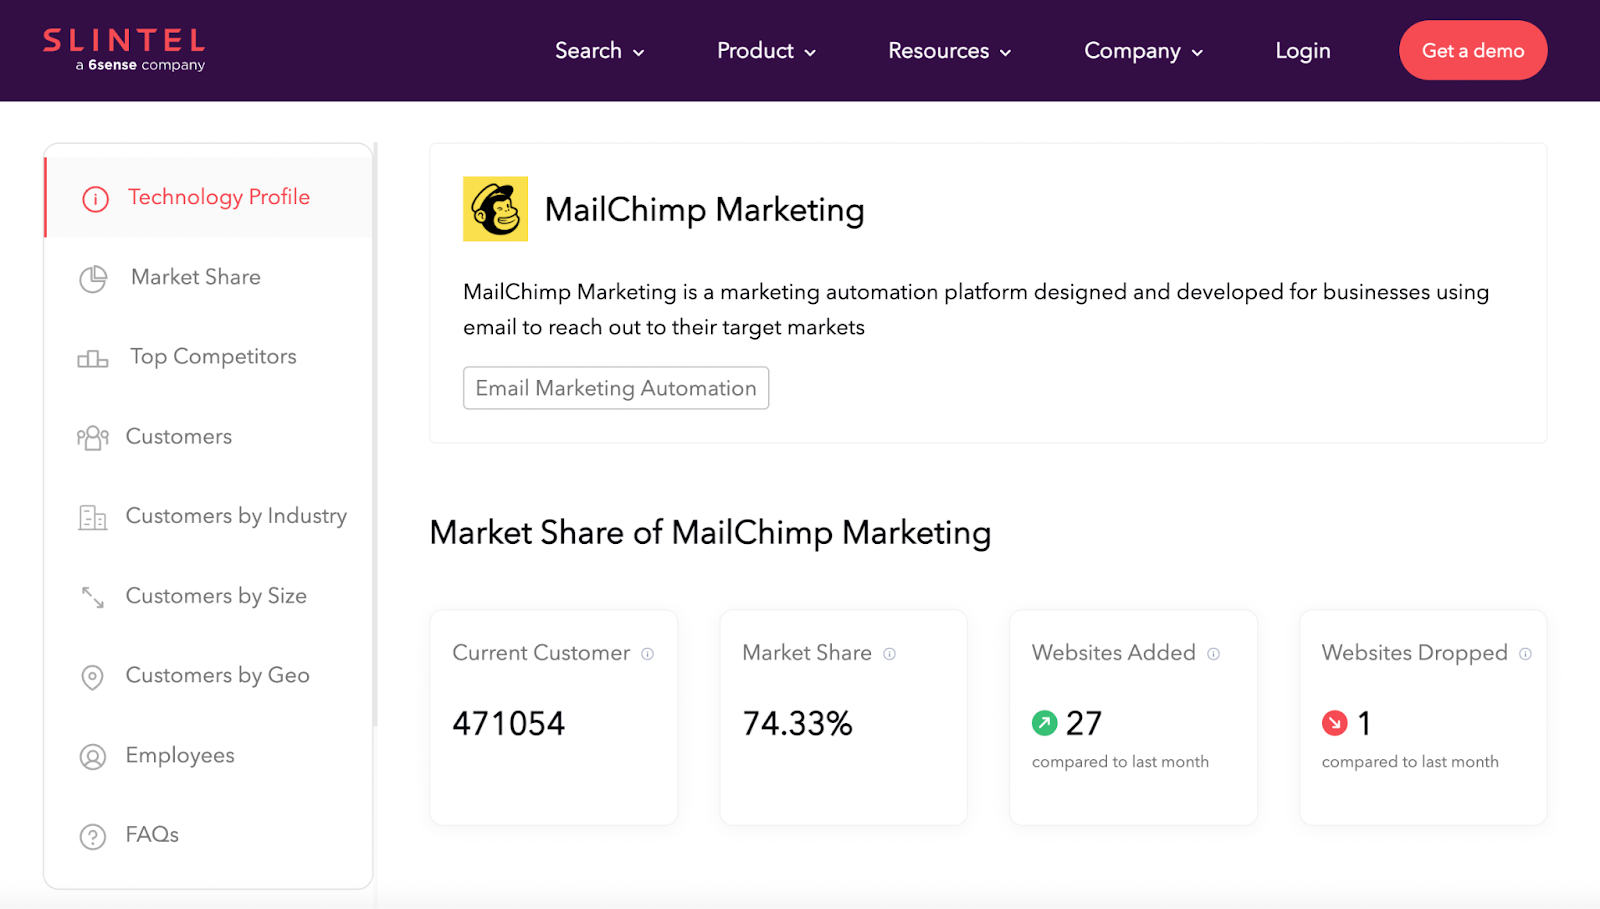Click the MailChimp monkey logo
This screenshot has height=909, width=1600.
coord(495,209)
